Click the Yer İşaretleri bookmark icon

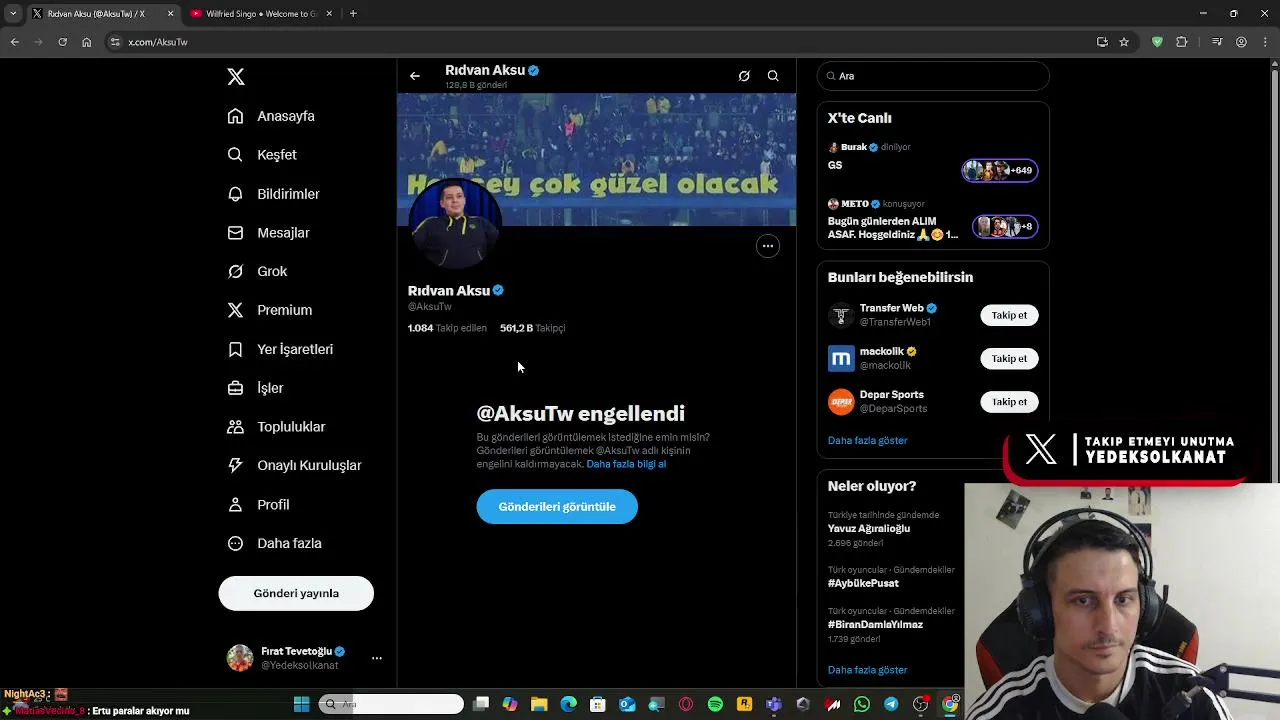coord(236,349)
